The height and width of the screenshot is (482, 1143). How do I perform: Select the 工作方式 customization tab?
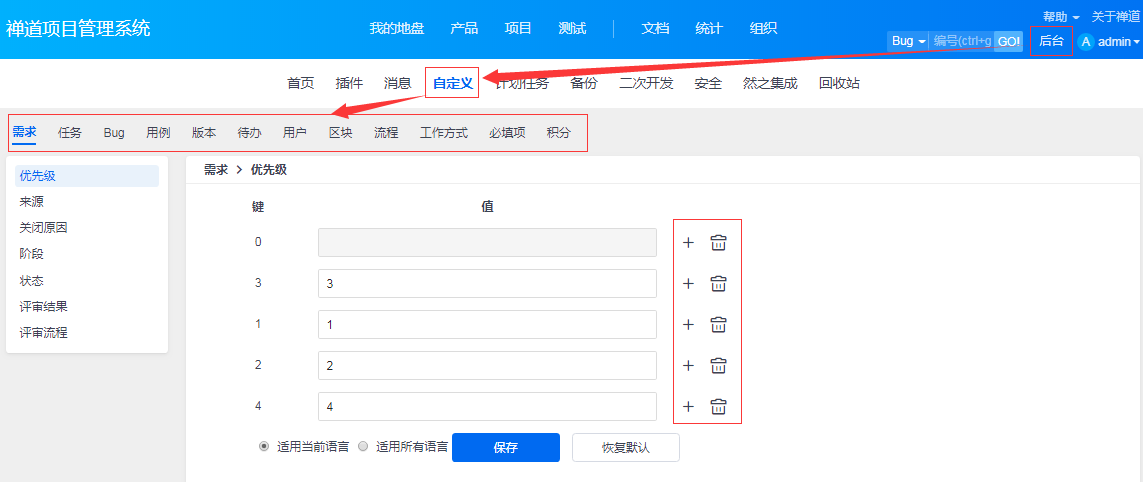[x=444, y=133]
